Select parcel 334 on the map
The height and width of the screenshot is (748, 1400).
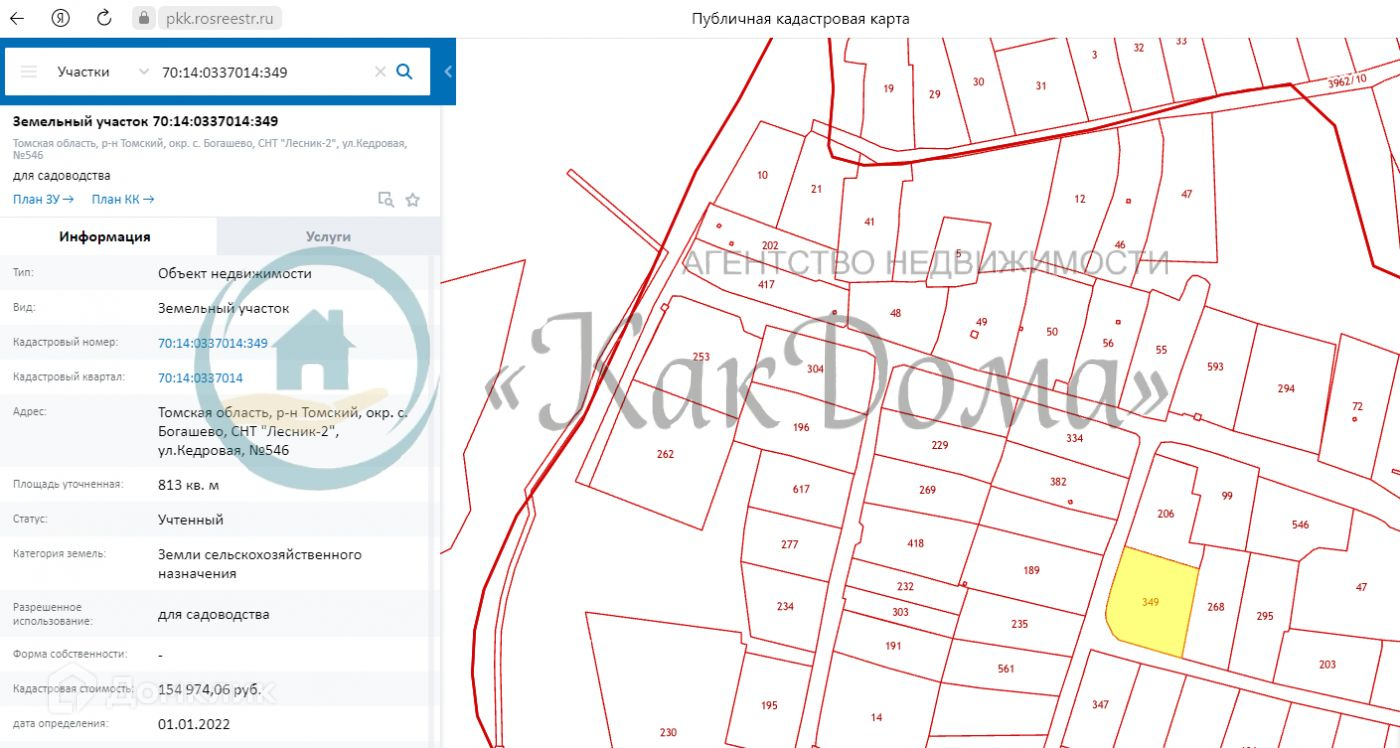[1074, 438]
